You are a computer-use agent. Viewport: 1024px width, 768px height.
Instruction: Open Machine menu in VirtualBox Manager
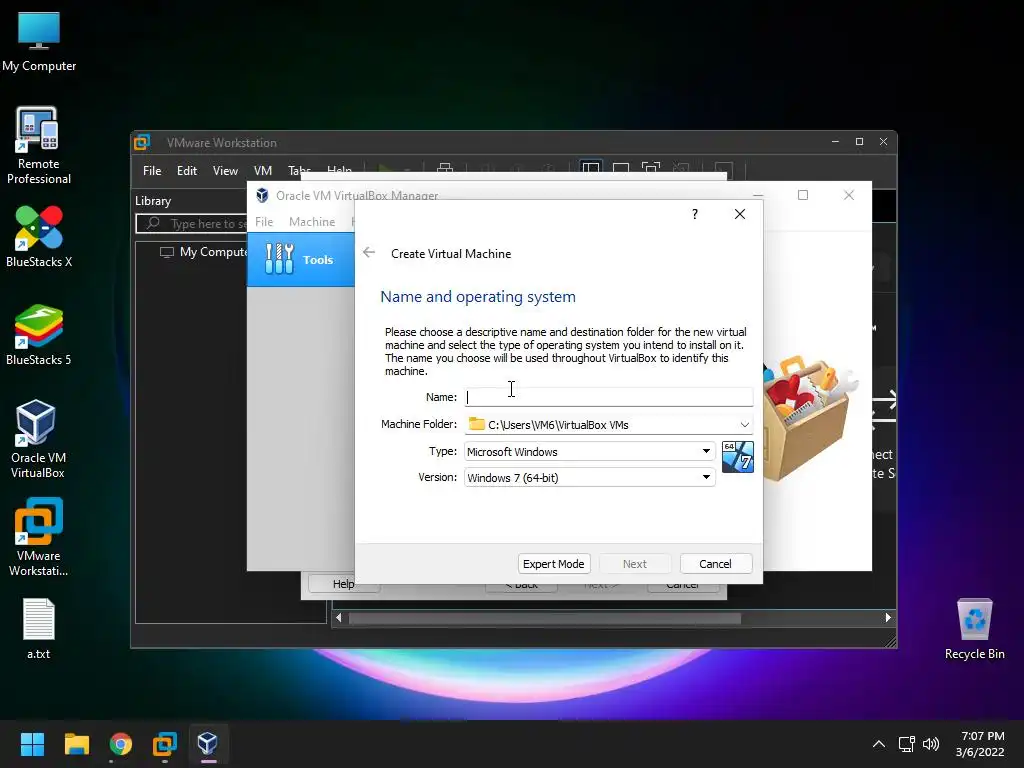pyautogui.click(x=312, y=222)
